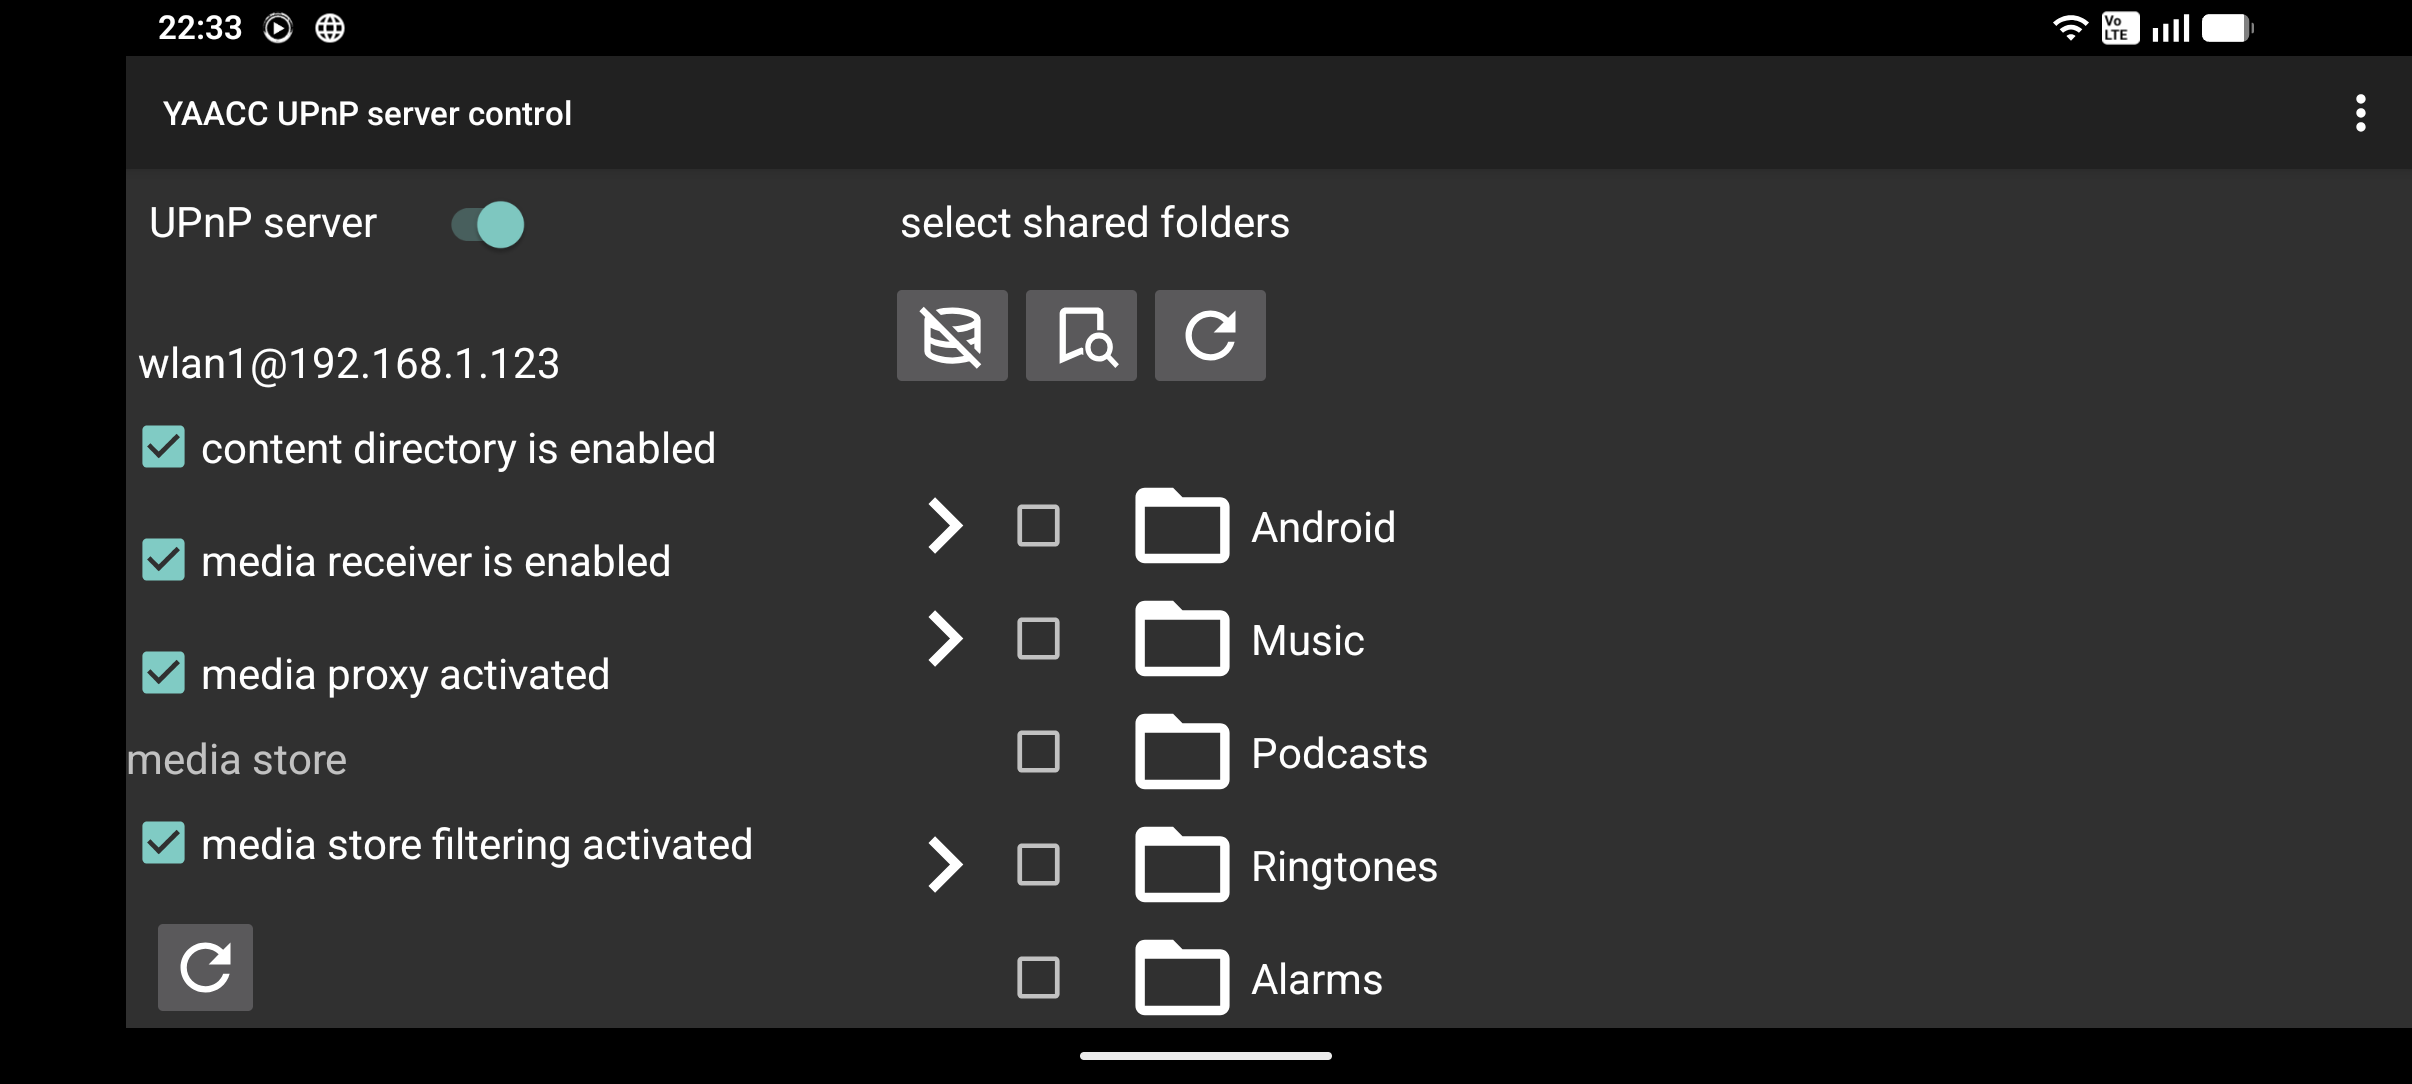Image resolution: width=2412 pixels, height=1084 pixels.
Task: Click the refresh button under media store
Action: click(x=205, y=967)
